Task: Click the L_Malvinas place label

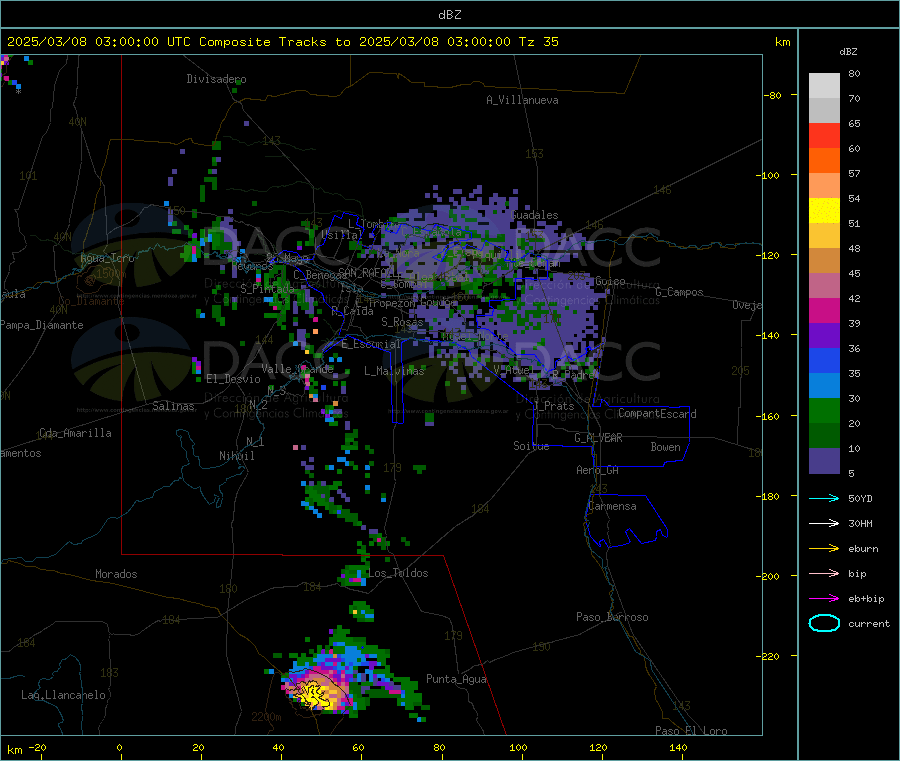Action: click(x=394, y=371)
